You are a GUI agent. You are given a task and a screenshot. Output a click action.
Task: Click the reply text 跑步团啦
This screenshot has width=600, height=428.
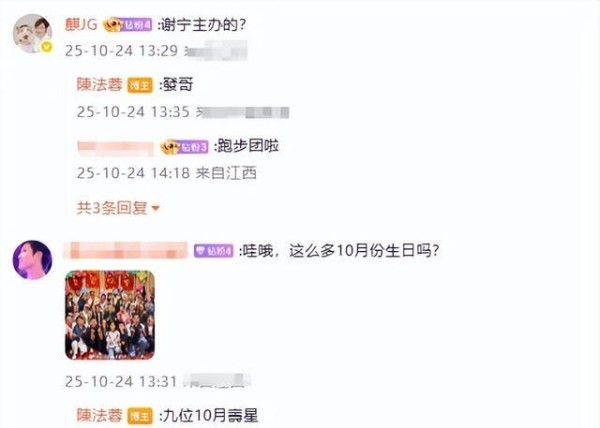point(246,146)
